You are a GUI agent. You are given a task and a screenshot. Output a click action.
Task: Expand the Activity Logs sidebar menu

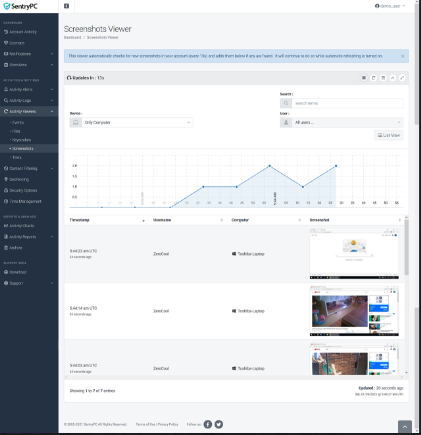(29, 100)
